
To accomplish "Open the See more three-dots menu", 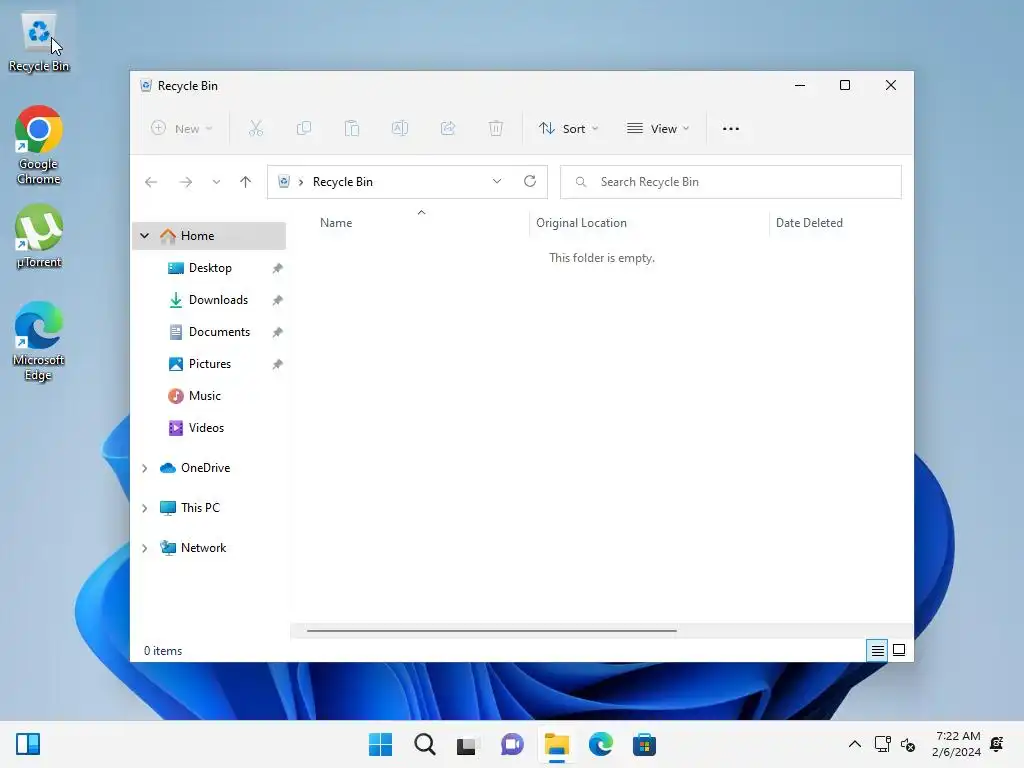I will (731, 129).
